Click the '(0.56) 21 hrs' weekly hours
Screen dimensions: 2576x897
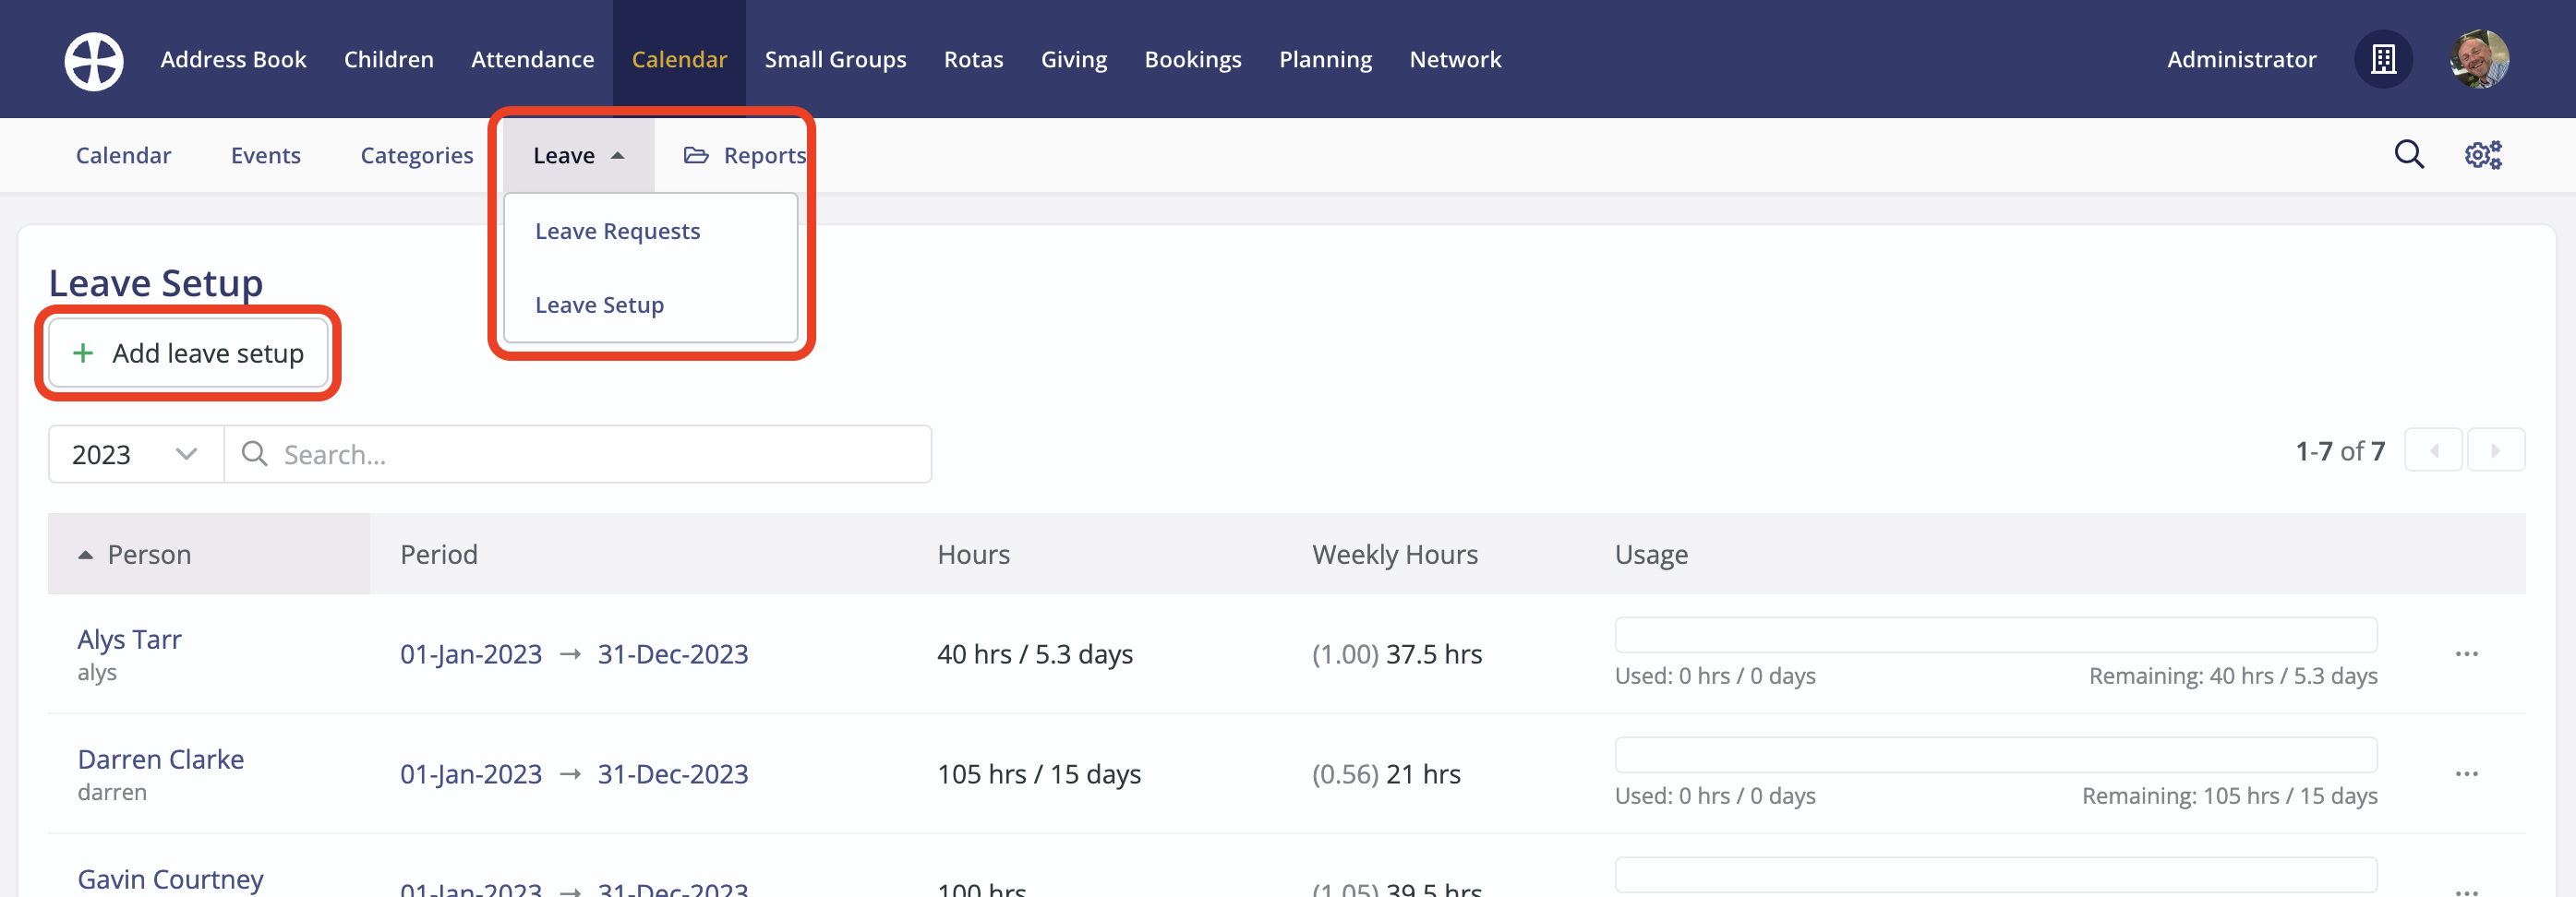point(1386,774)
